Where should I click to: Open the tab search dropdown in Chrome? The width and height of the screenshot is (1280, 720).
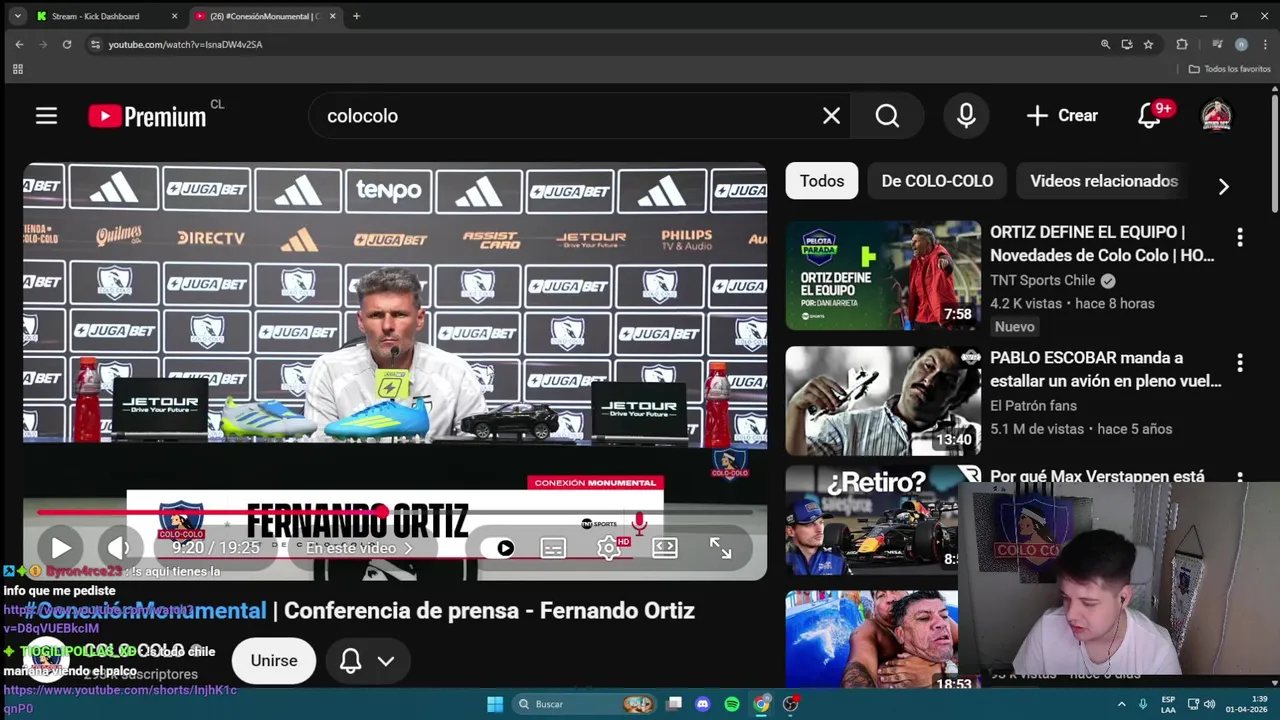17,16
